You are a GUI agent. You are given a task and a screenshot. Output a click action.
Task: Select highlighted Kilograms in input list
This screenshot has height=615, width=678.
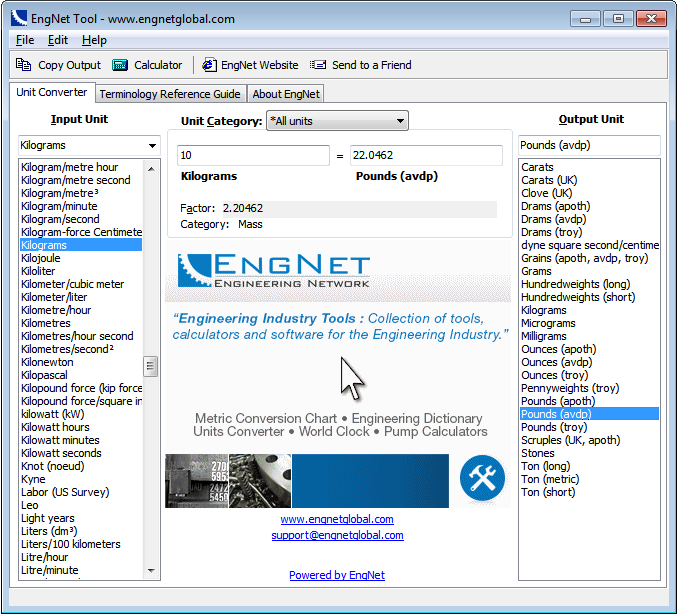click(81, 245)
